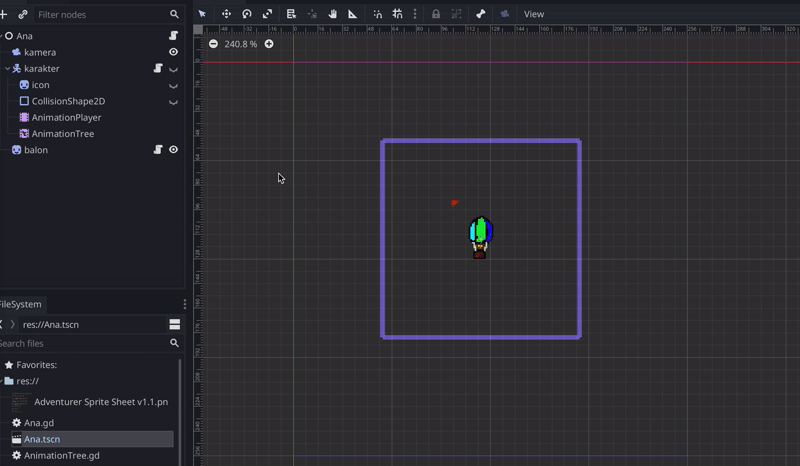Click the res://Ana.tscn path field
The height and width of the screenshot is (466, 800).
point(92,325)
